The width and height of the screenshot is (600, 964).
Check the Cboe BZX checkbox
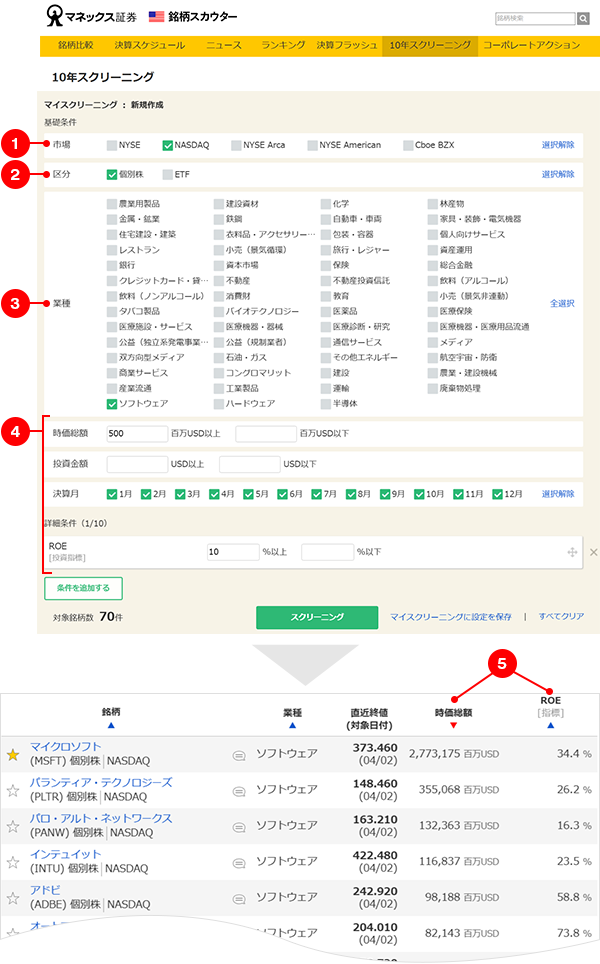tap(408, 145)
